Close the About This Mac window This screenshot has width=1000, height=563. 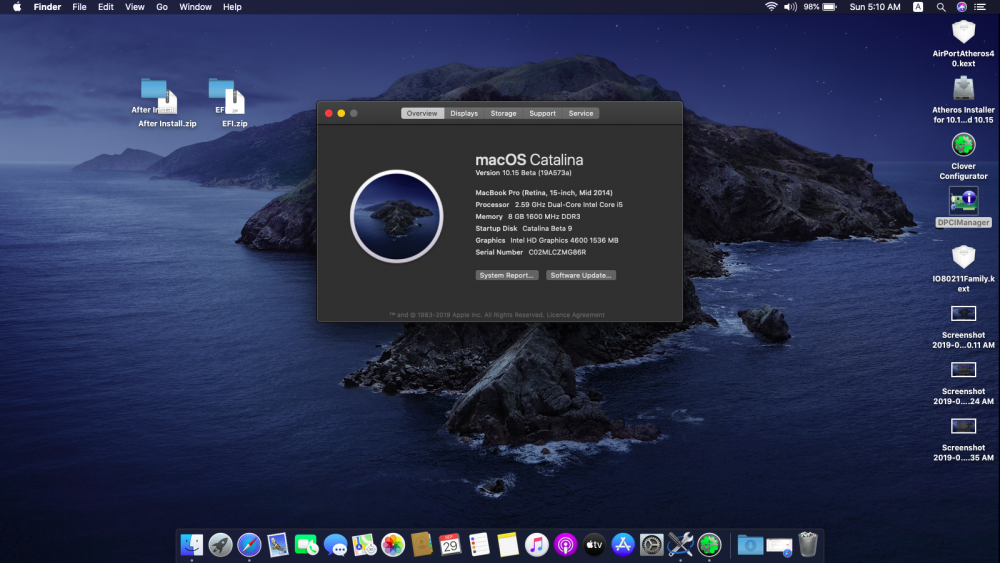click(328, 113)
